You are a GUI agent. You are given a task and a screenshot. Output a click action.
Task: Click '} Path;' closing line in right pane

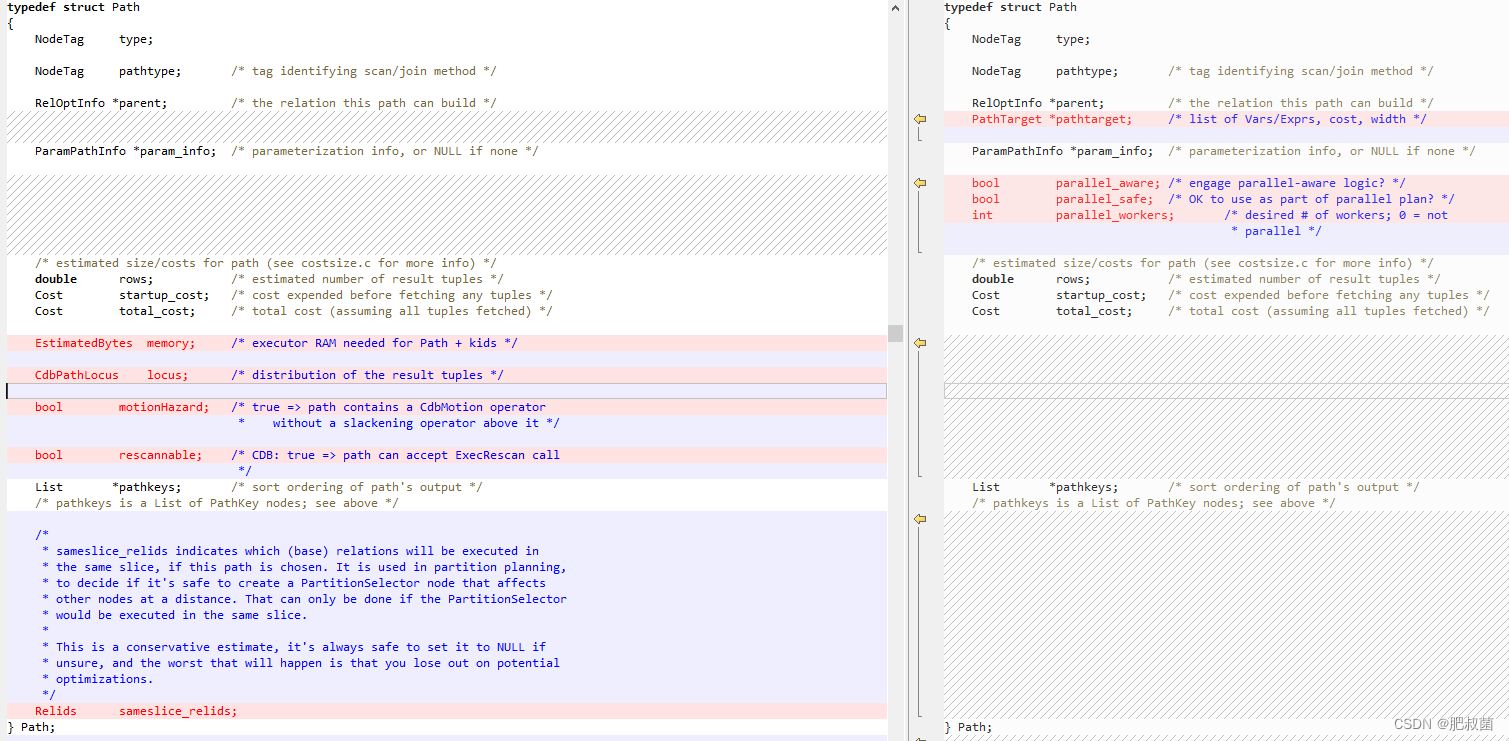point(969,727)
